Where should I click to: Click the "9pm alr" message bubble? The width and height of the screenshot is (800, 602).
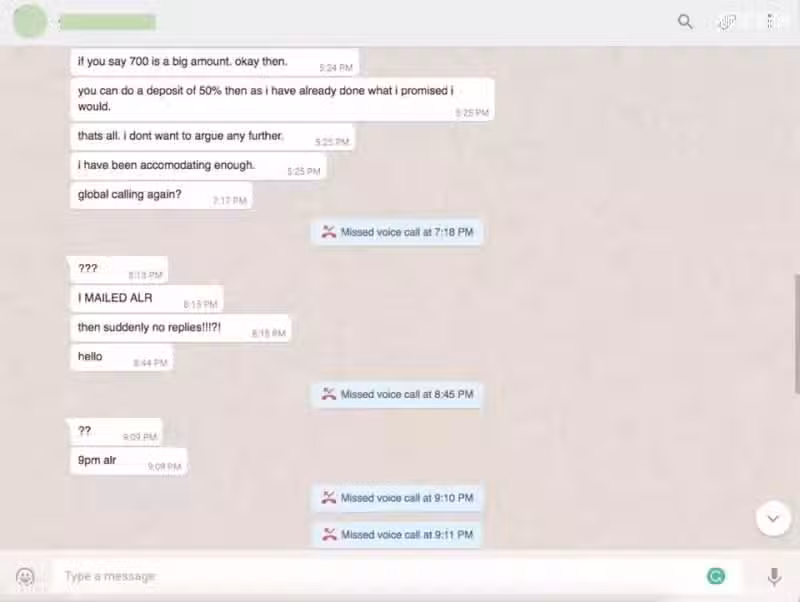pos(129,461)
